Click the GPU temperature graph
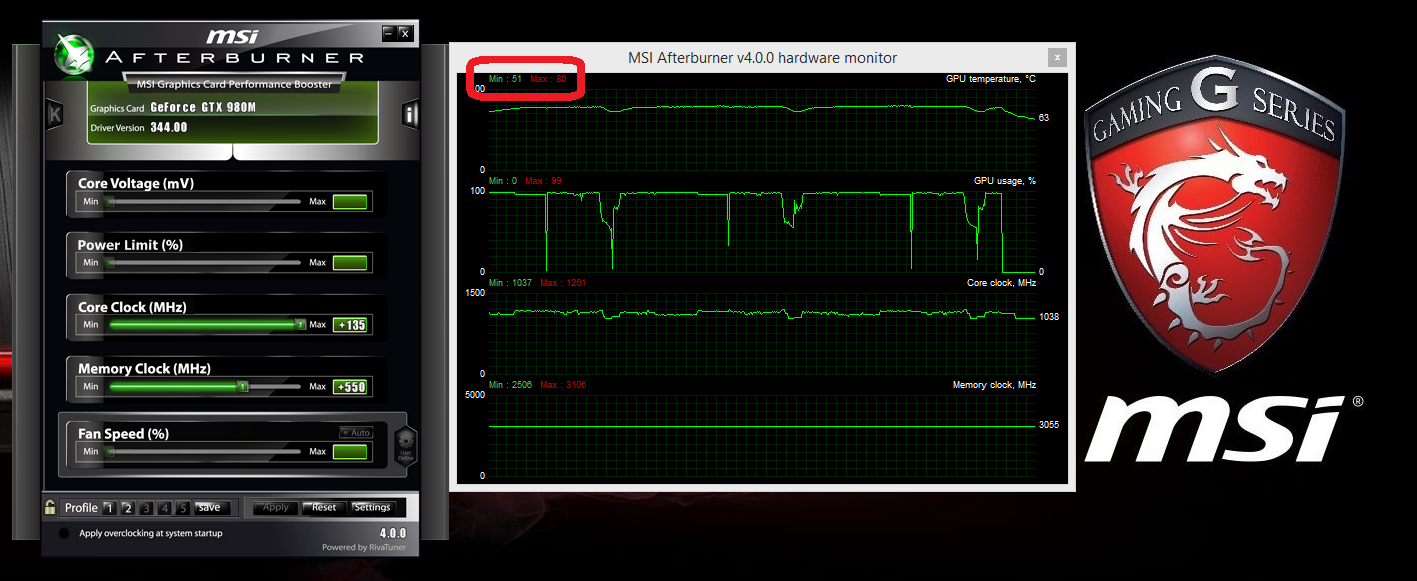This screenshot has height=581, width=1417. (x=762, y=129)
